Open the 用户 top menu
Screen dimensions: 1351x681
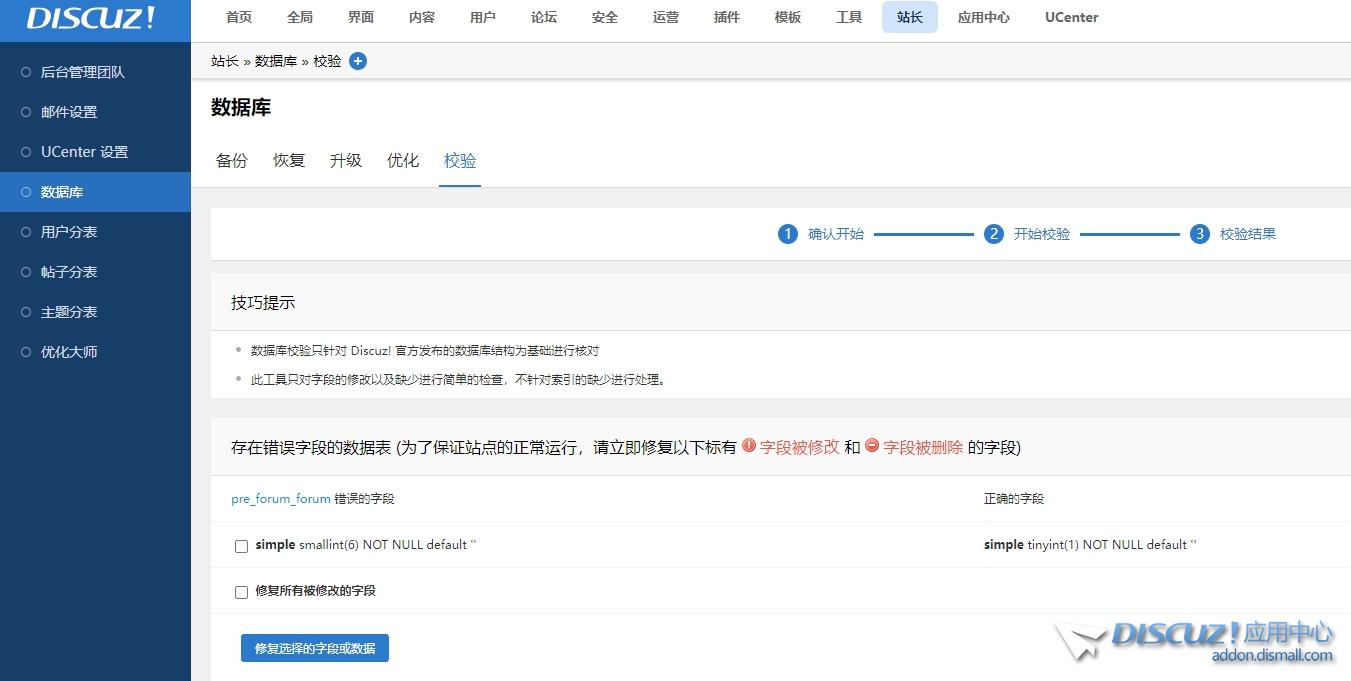[x=483, y=17]
